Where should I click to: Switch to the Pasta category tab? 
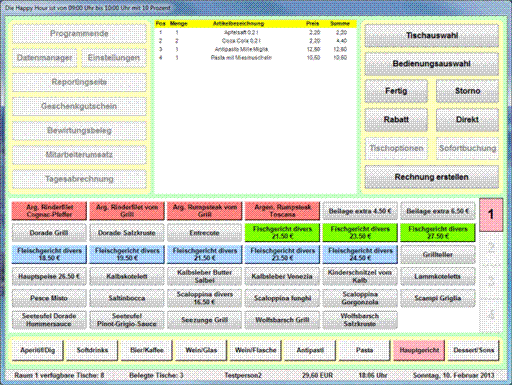364,350
